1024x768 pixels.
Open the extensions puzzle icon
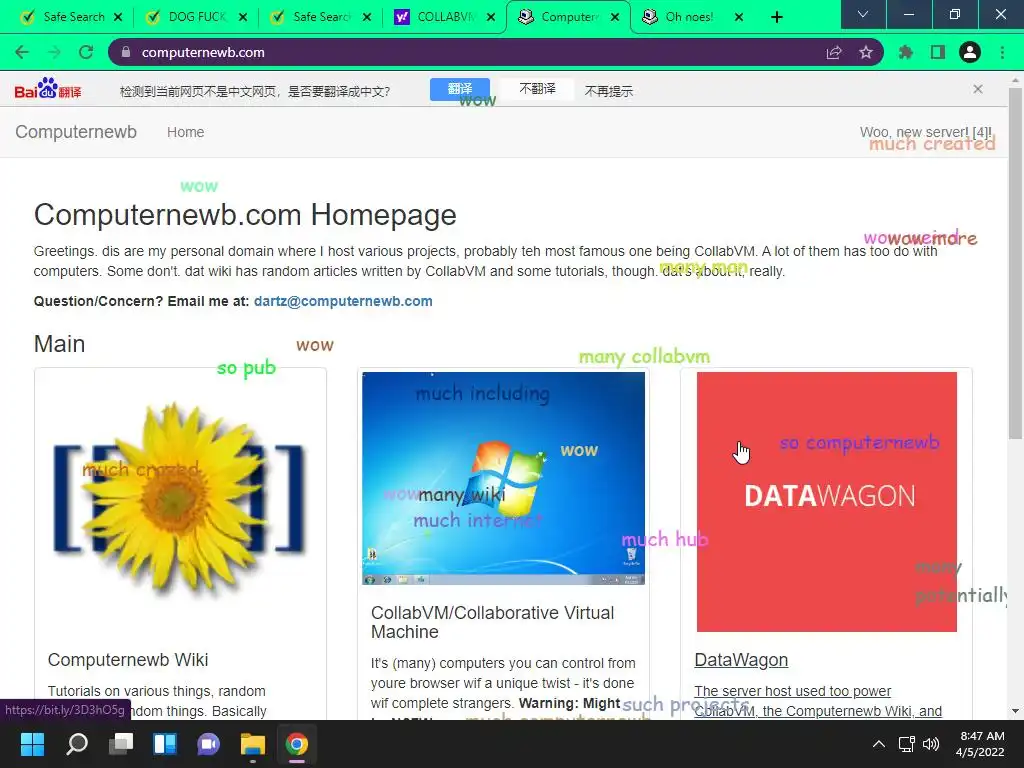tap(906, 52)
